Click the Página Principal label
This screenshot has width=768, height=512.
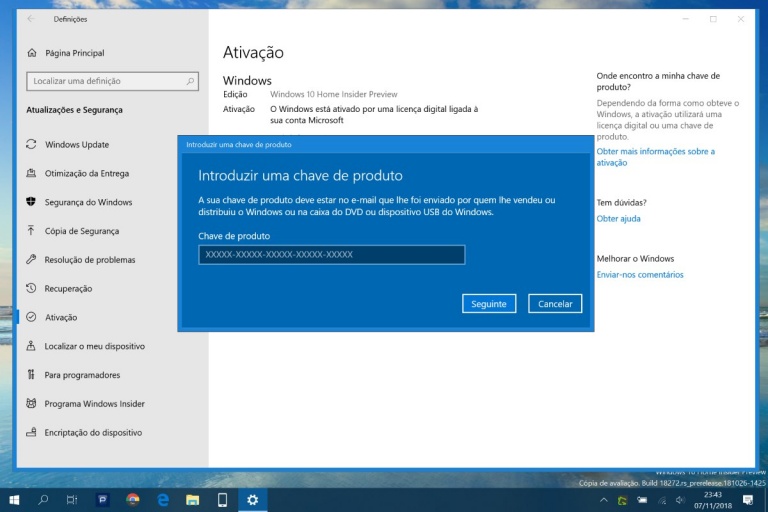click(x=74, y=53)
